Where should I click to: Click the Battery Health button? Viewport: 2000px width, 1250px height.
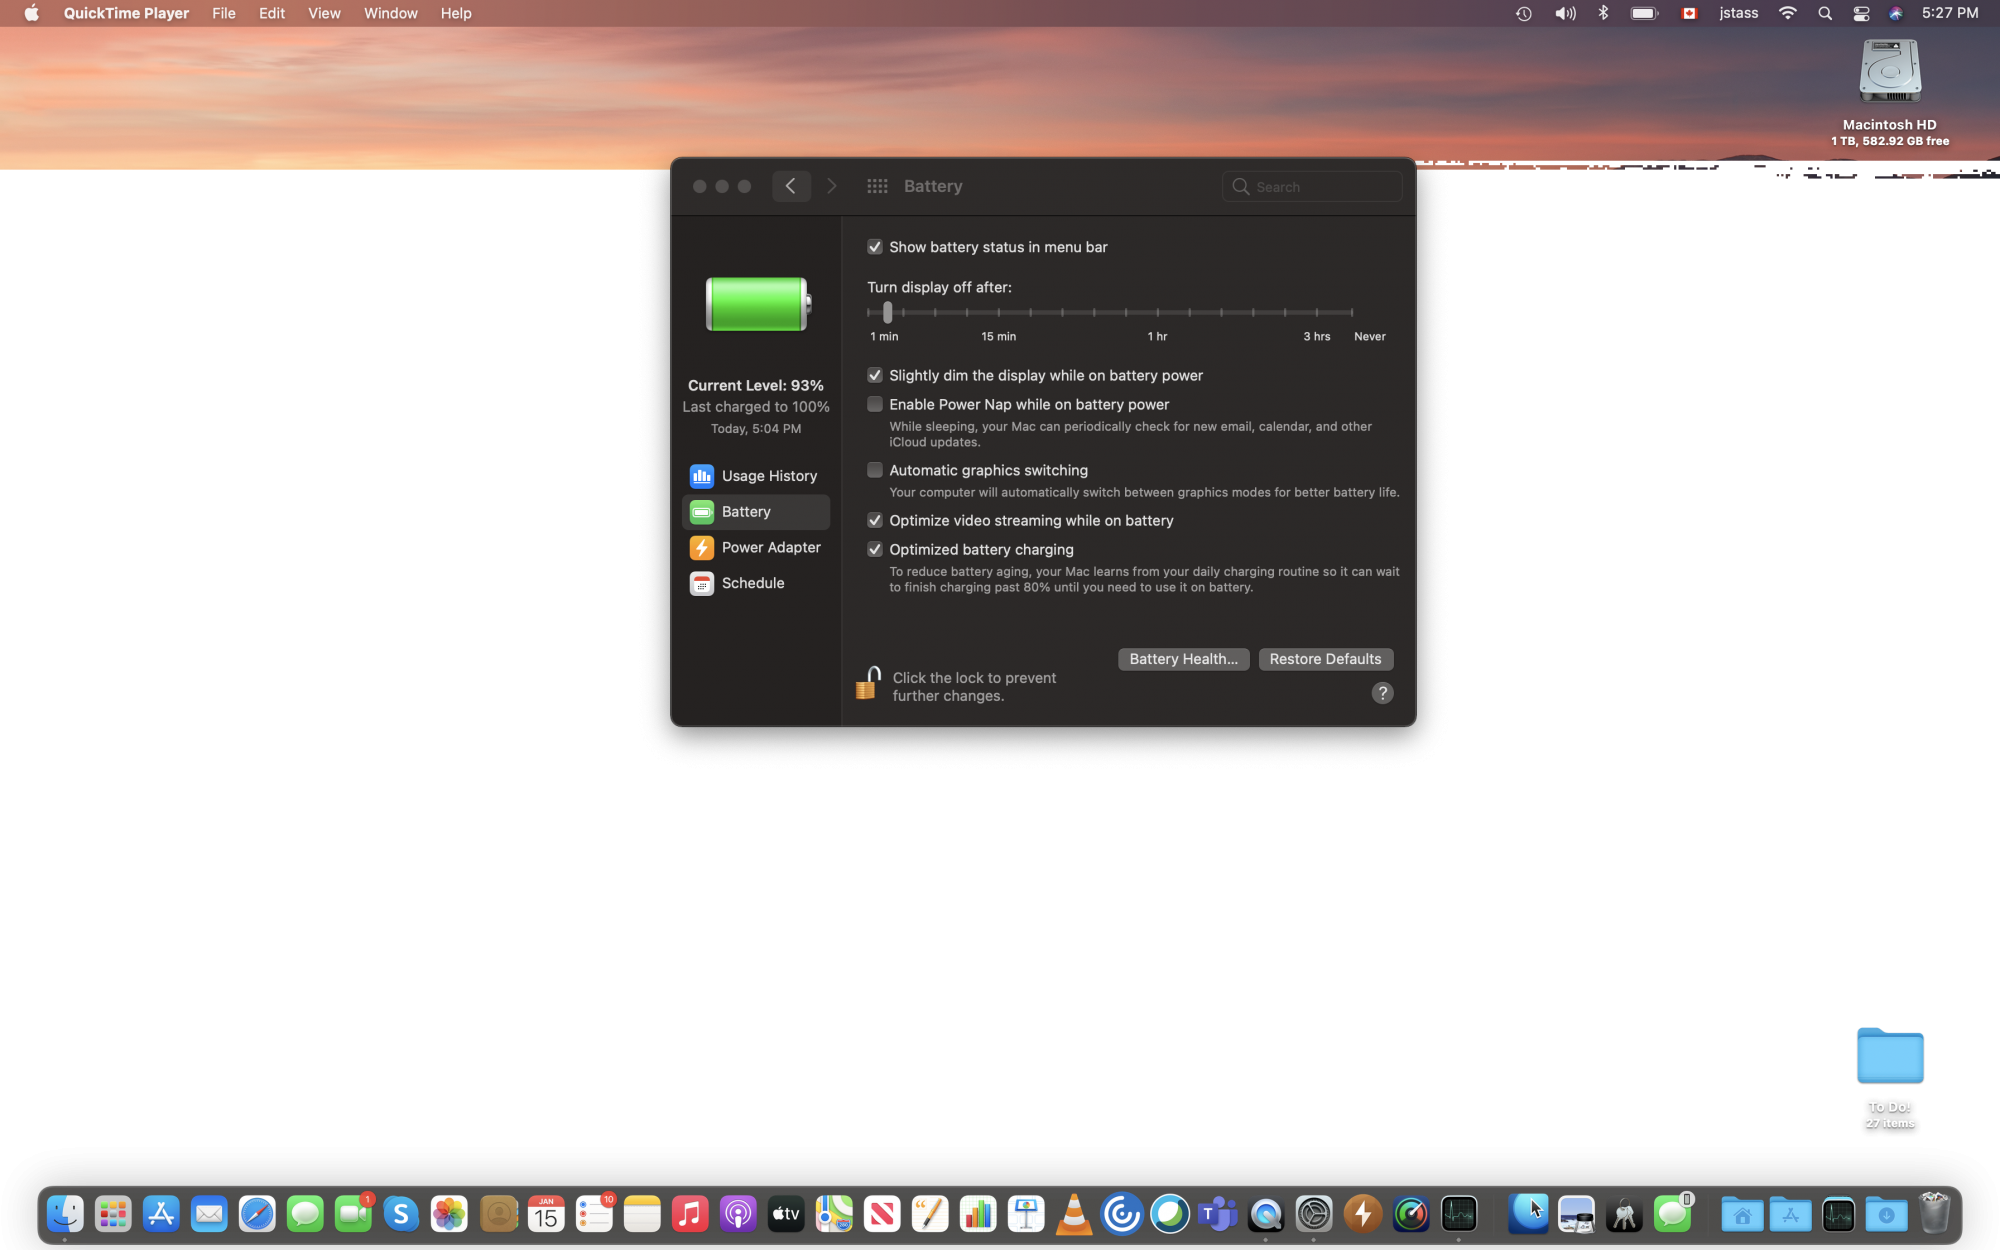1183,659
